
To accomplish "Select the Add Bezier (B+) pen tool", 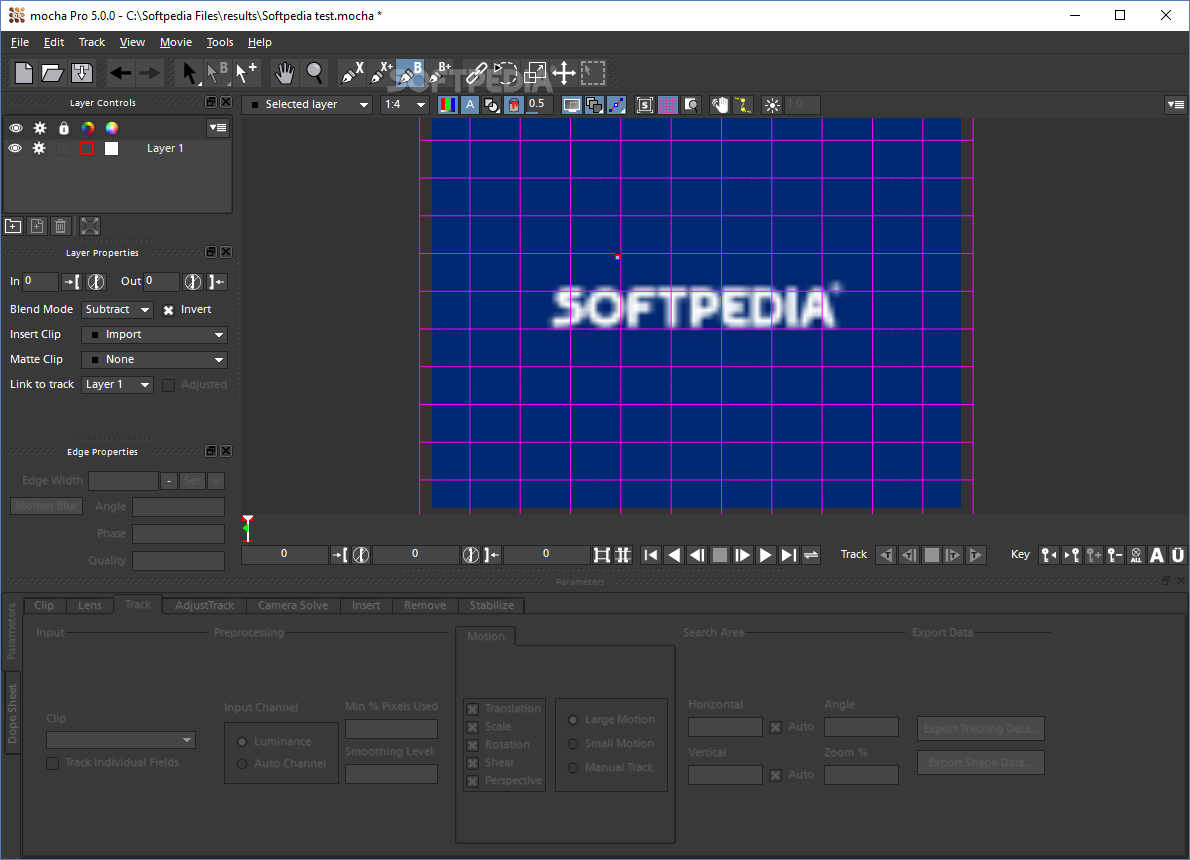I will point(440,73).
